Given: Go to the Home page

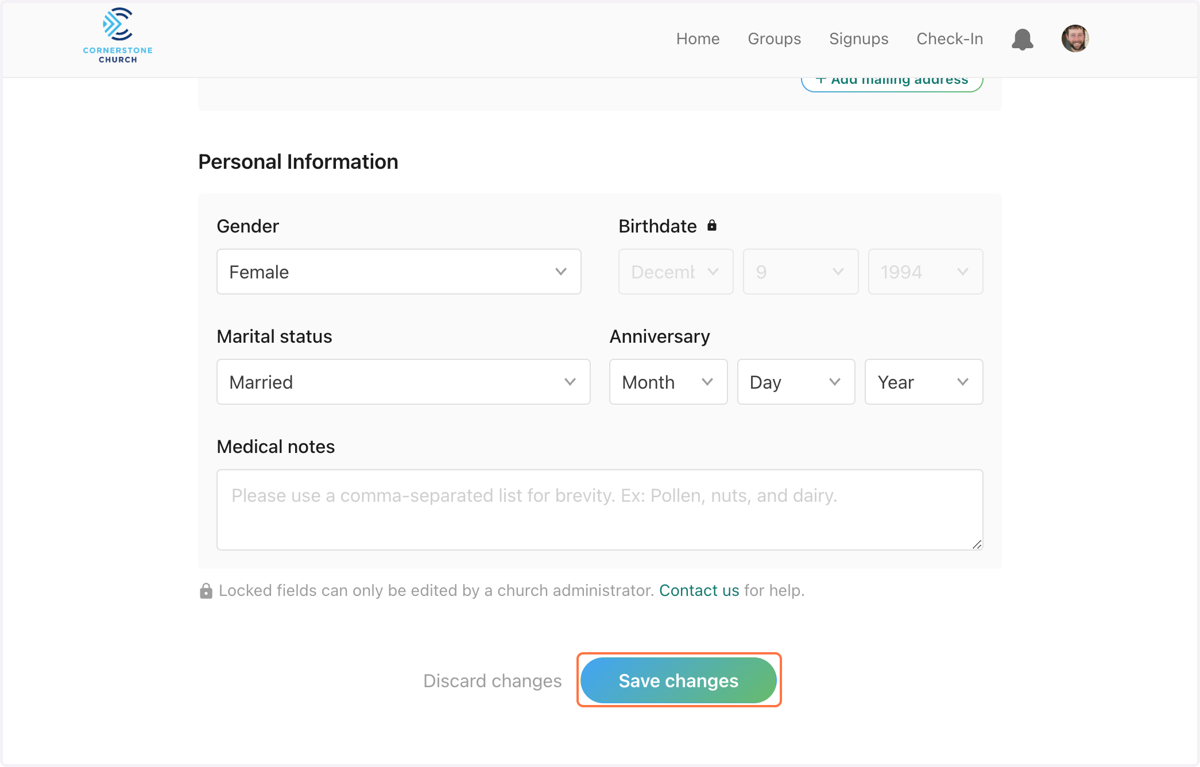Looking at the screenshot, I should pyautogui.click(x=698, y=39).
